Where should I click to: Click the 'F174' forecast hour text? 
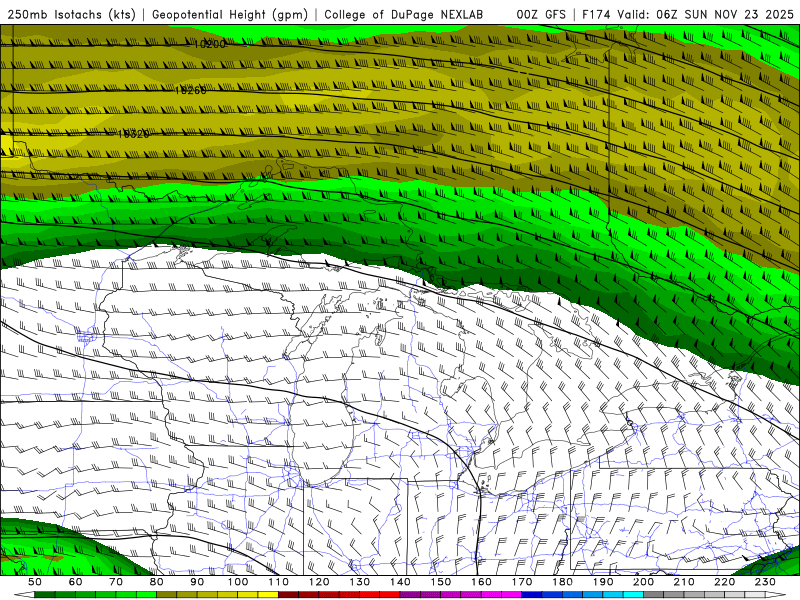tap(596, 14)
